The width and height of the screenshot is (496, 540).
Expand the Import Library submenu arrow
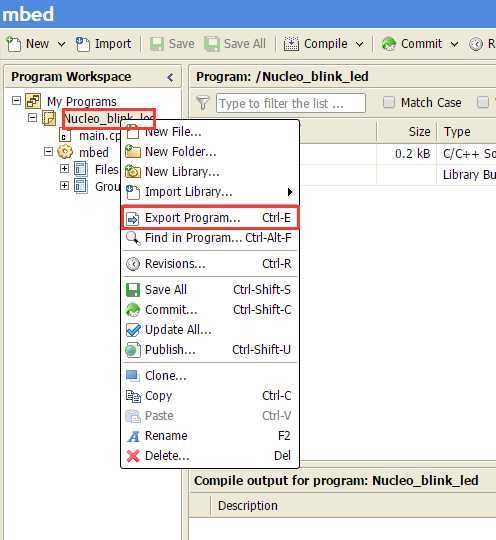(x=290, y=192)
